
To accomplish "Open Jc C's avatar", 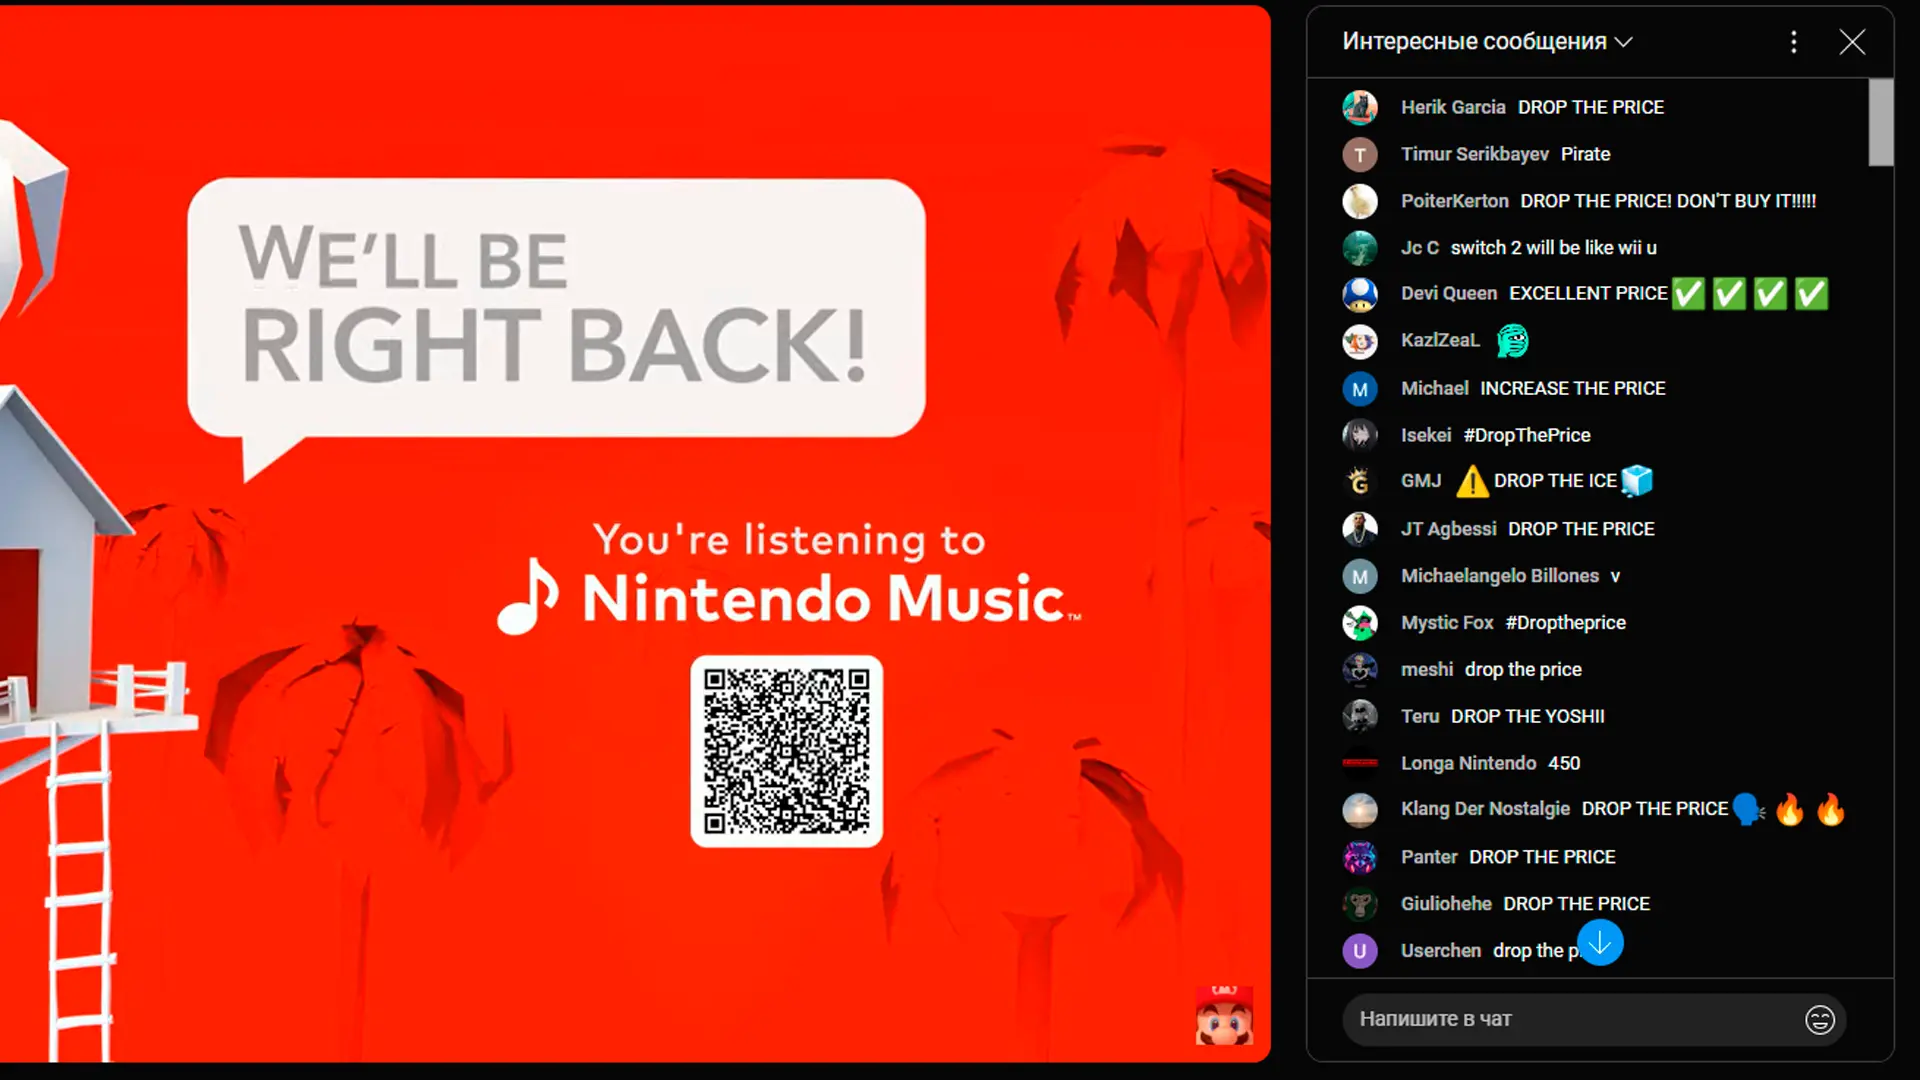I will pyautogui.click(x=1360, y=248).
